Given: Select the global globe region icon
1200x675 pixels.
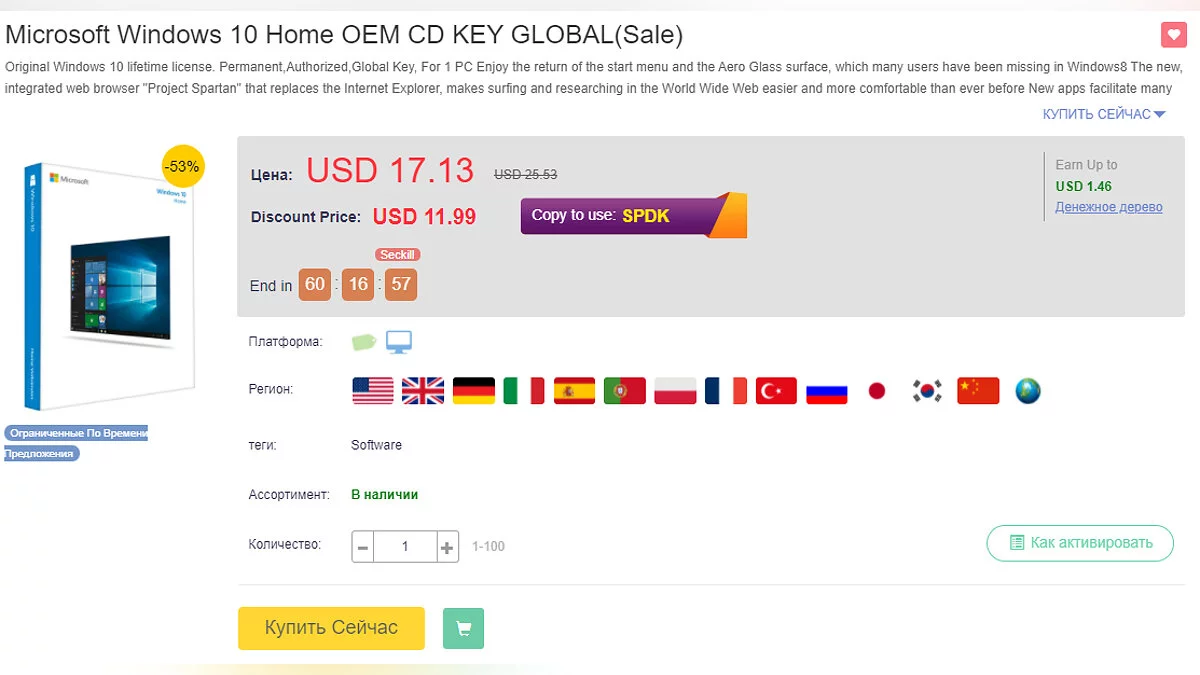Looking at the screenshot, I should tap(1028, 390).
